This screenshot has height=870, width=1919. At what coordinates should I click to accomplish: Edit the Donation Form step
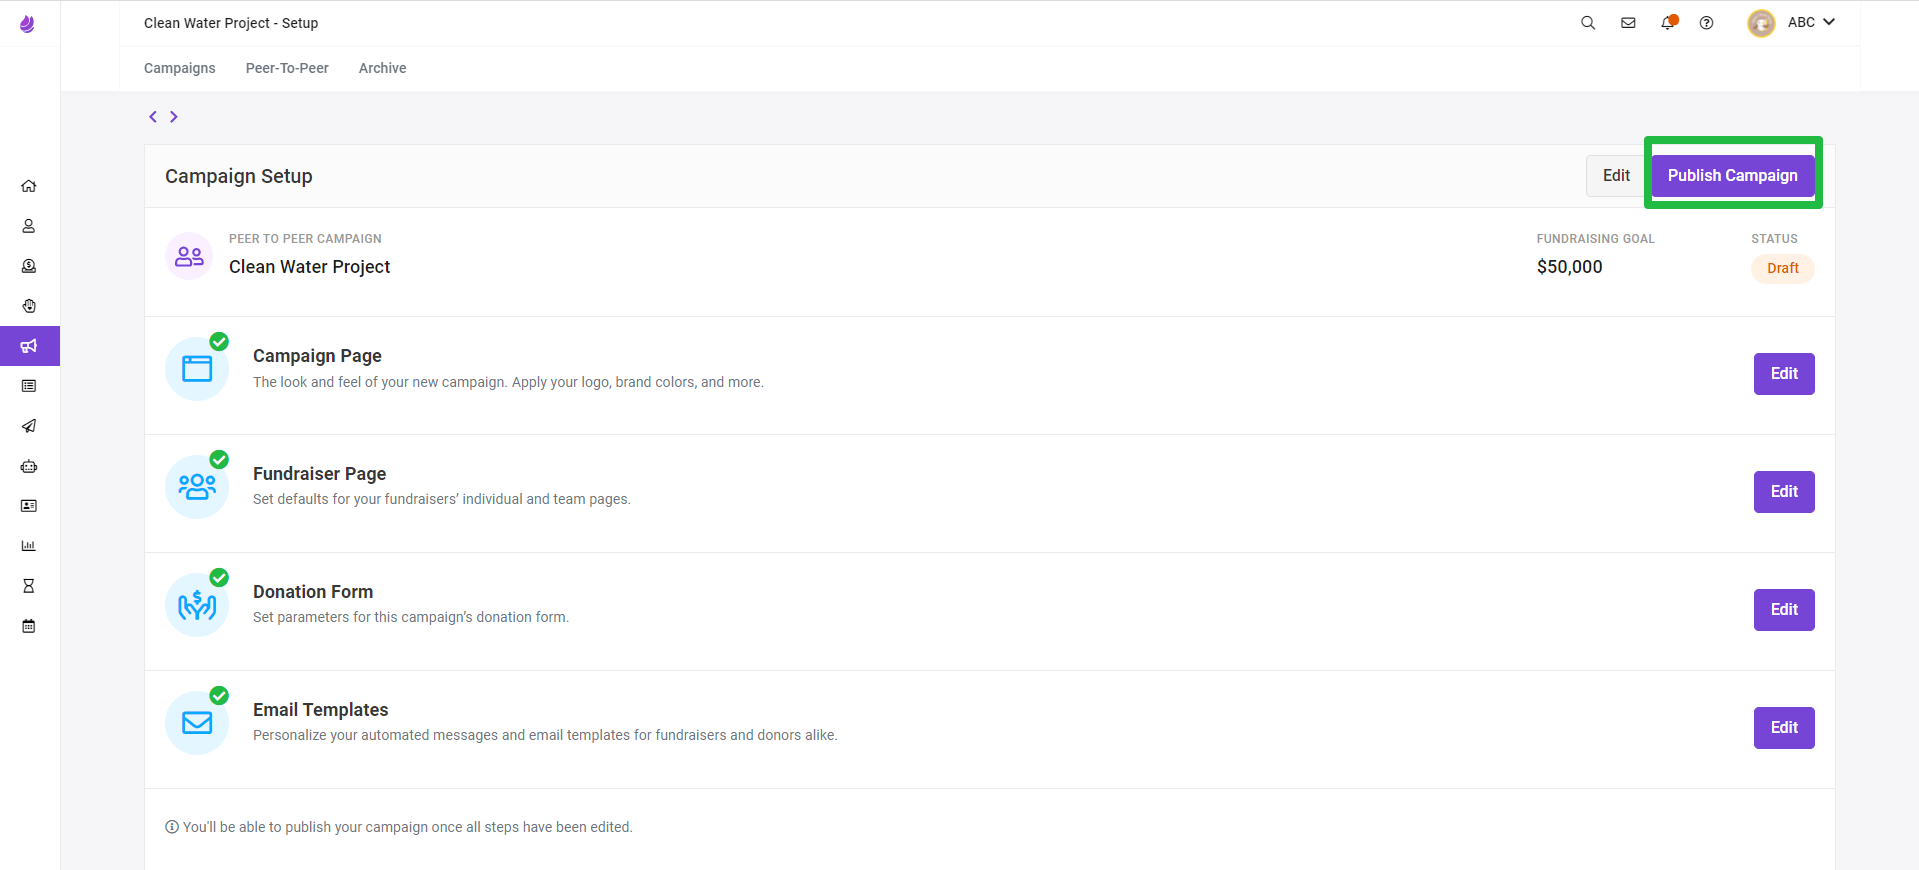click(1784, 610)
